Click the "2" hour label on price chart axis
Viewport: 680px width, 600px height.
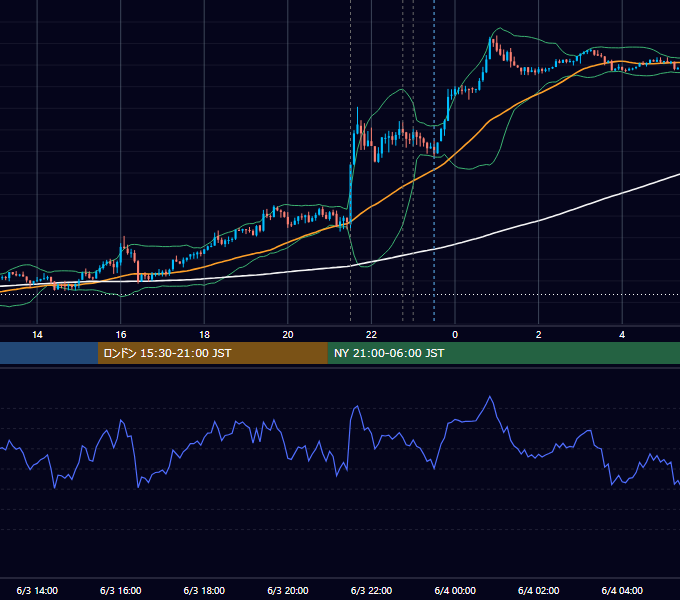pos(539,335)
